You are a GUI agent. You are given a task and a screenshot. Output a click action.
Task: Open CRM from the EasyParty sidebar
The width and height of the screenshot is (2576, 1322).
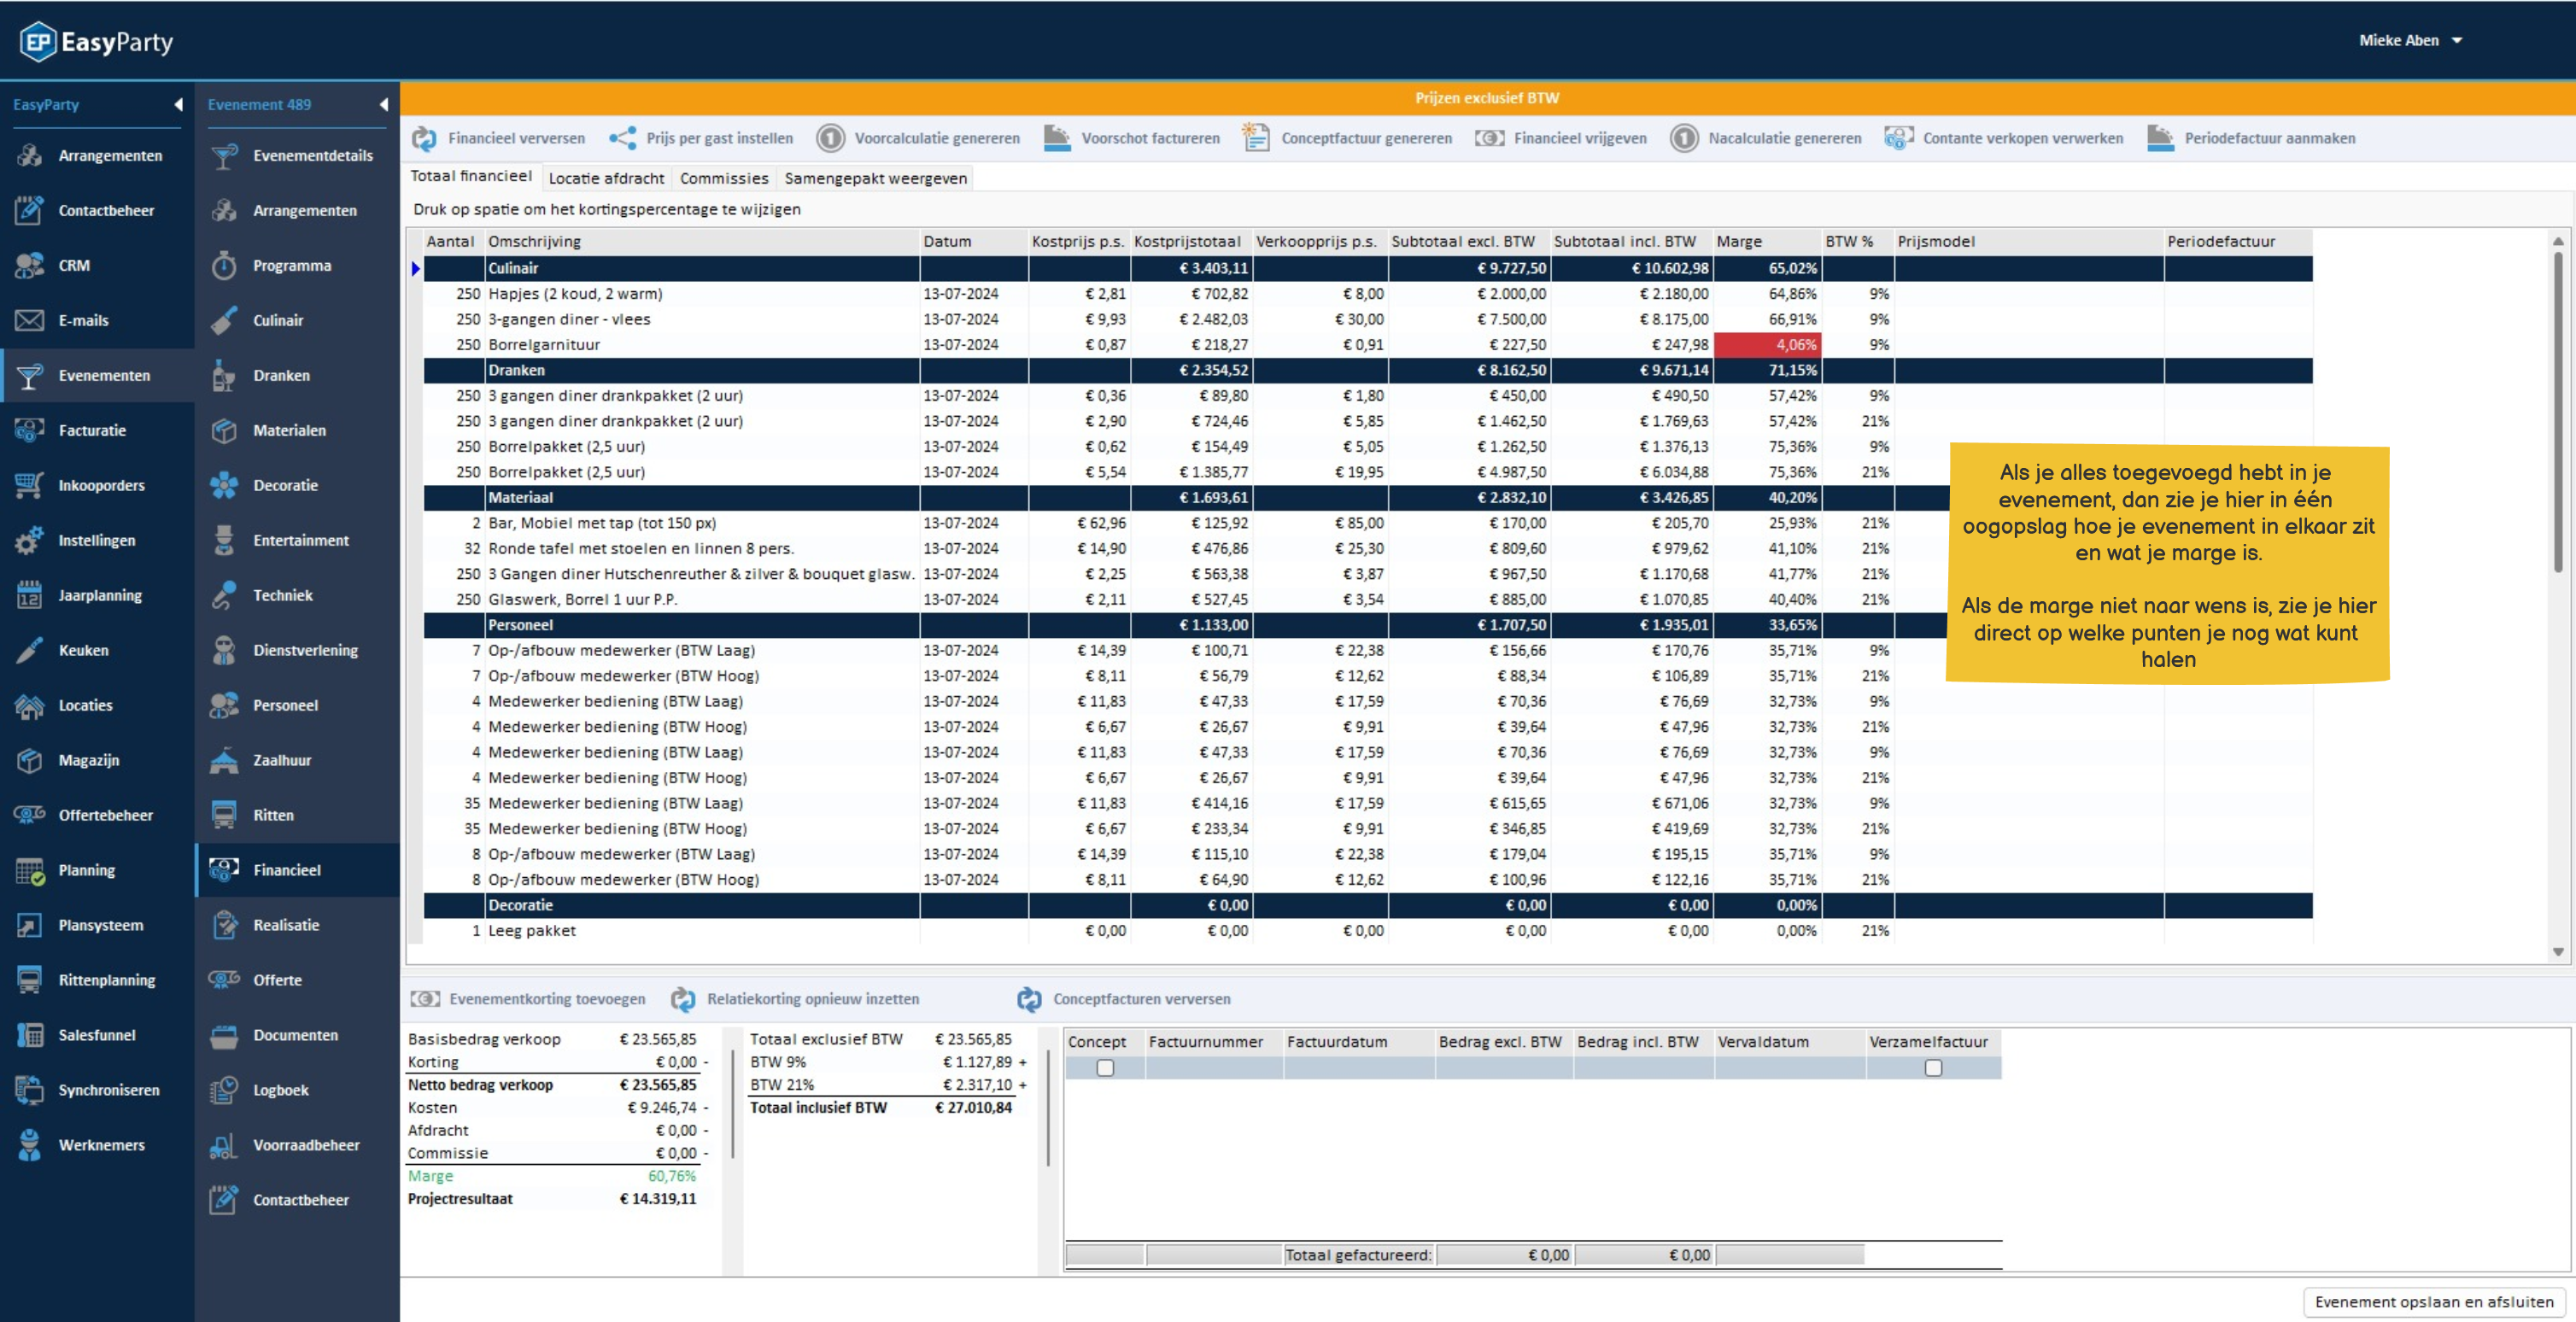coord(97,265)
